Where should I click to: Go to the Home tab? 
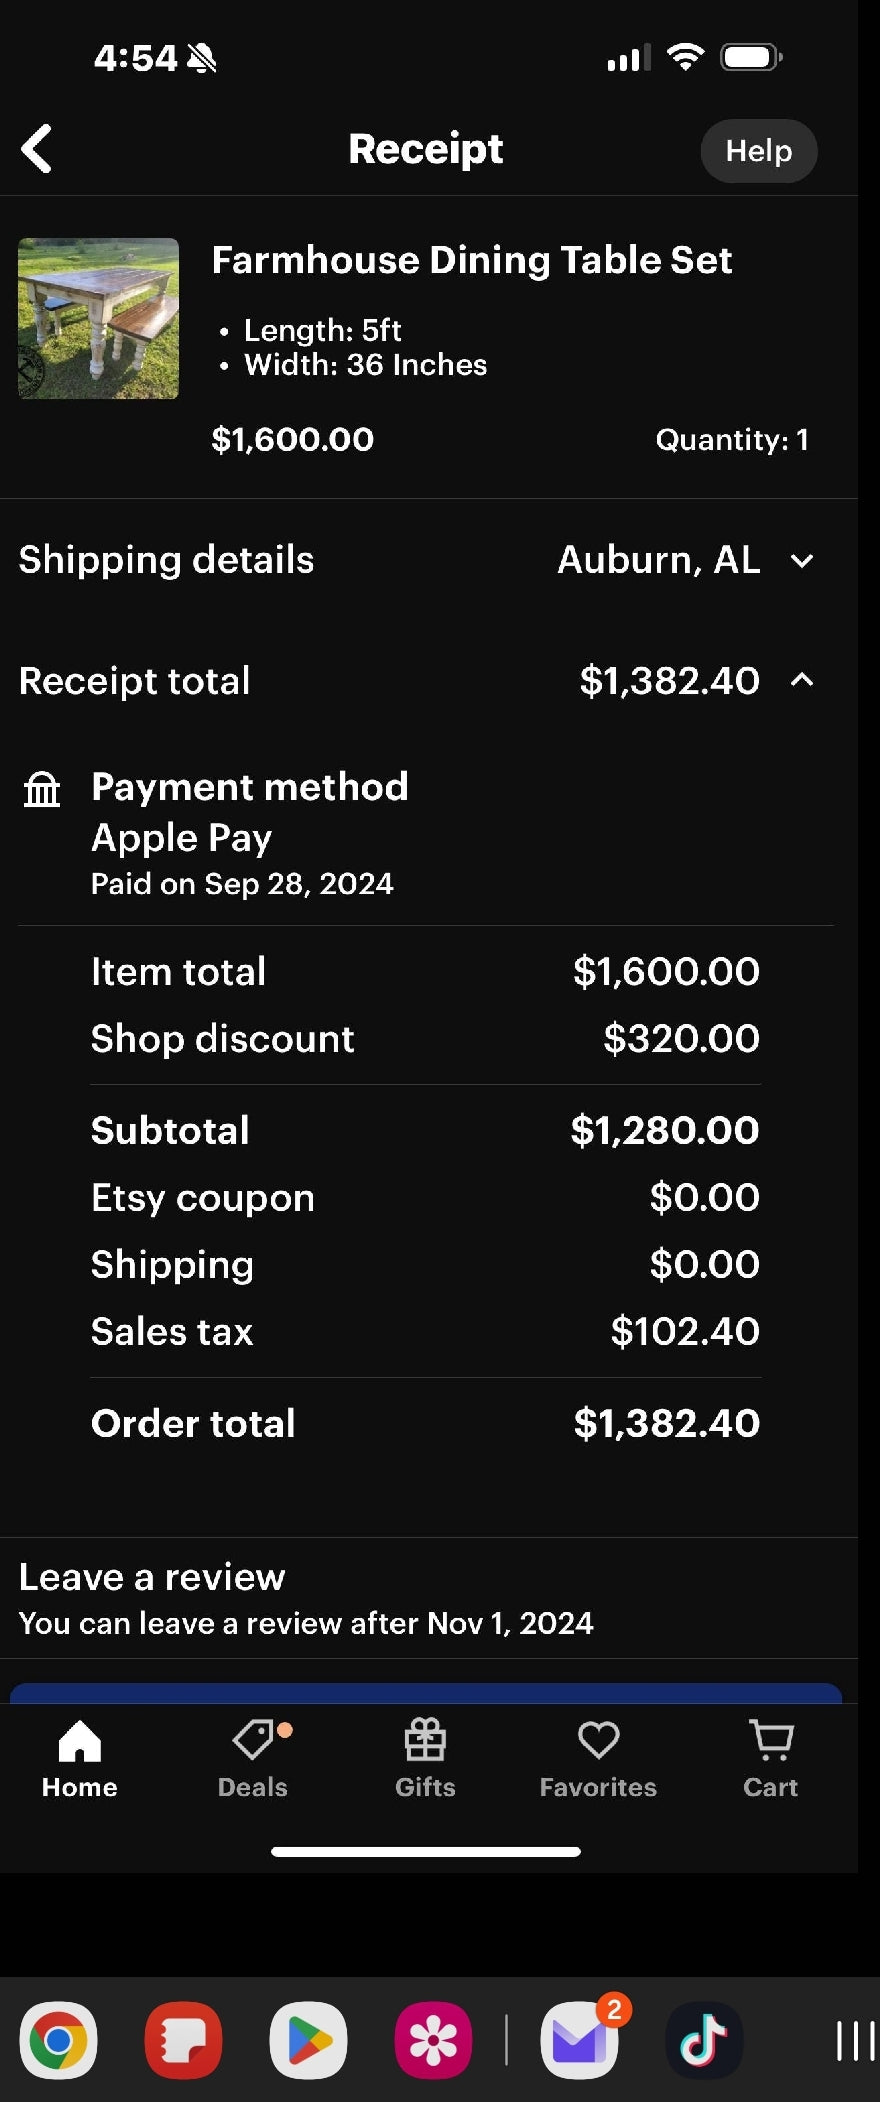80,1759
